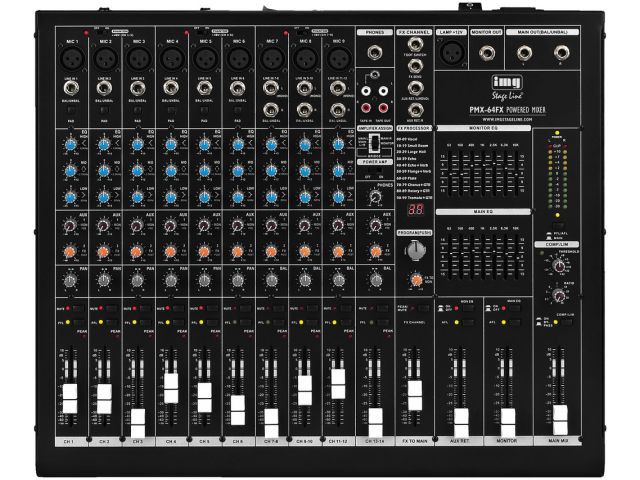Click the MIC 1 blue mid EQ knob
Image resolution: width=640 pixels, height=480 pixels.
point(71,171)
